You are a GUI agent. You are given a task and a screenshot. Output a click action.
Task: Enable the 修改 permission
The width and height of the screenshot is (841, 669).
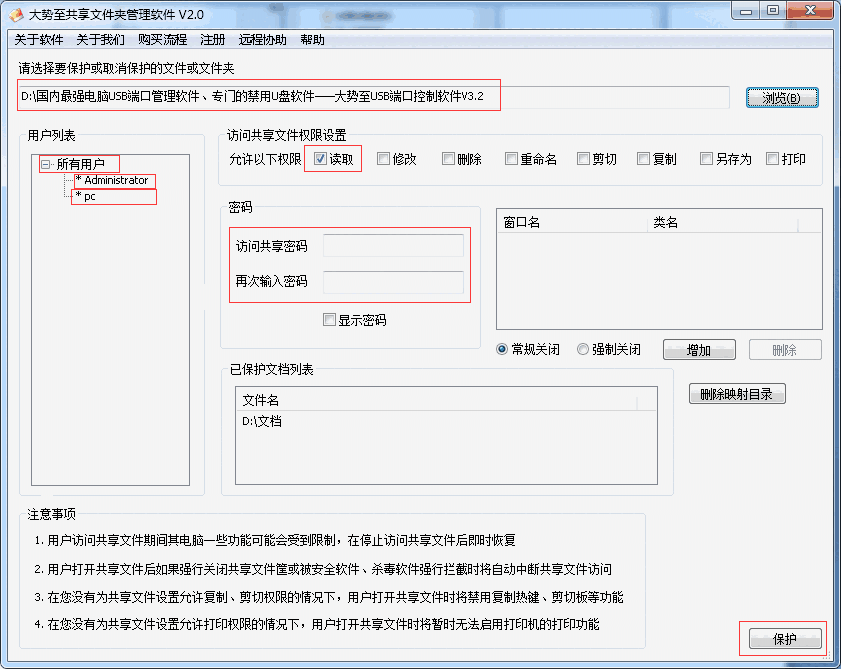pyautogui.click(x=383, y=158)
